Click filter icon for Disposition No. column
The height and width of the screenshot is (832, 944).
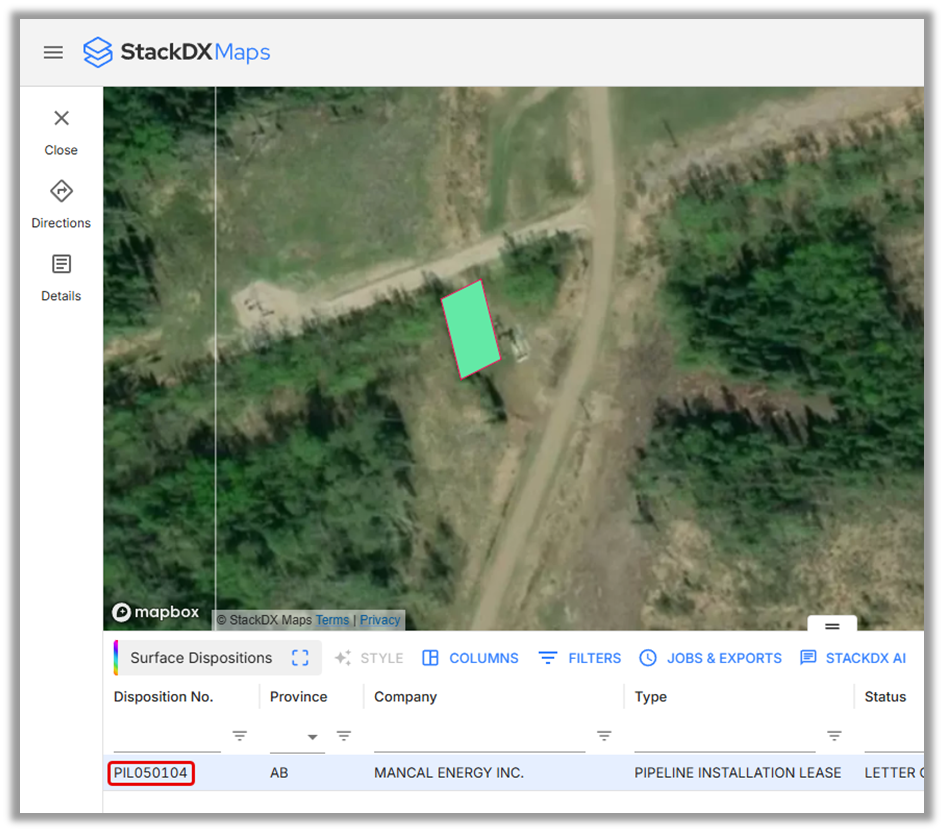point(240,736)
